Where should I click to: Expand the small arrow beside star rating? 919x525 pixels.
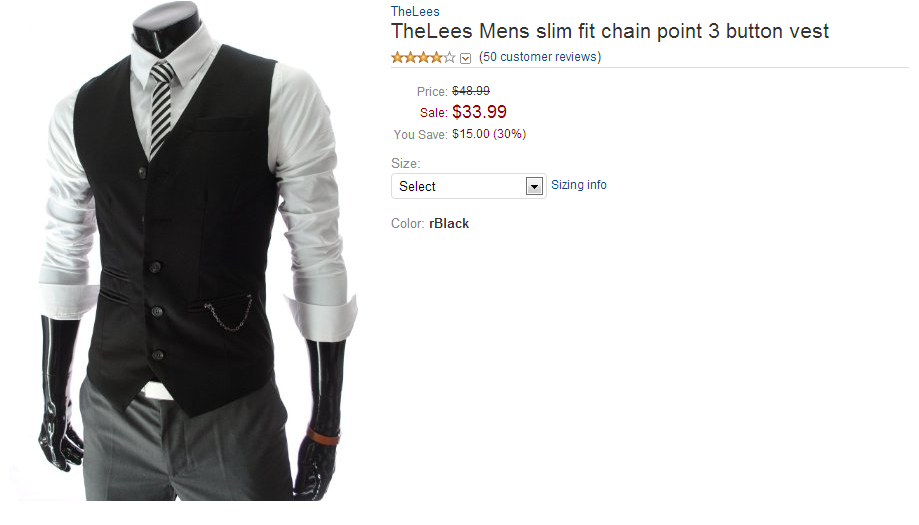click(x=465, y=58)
